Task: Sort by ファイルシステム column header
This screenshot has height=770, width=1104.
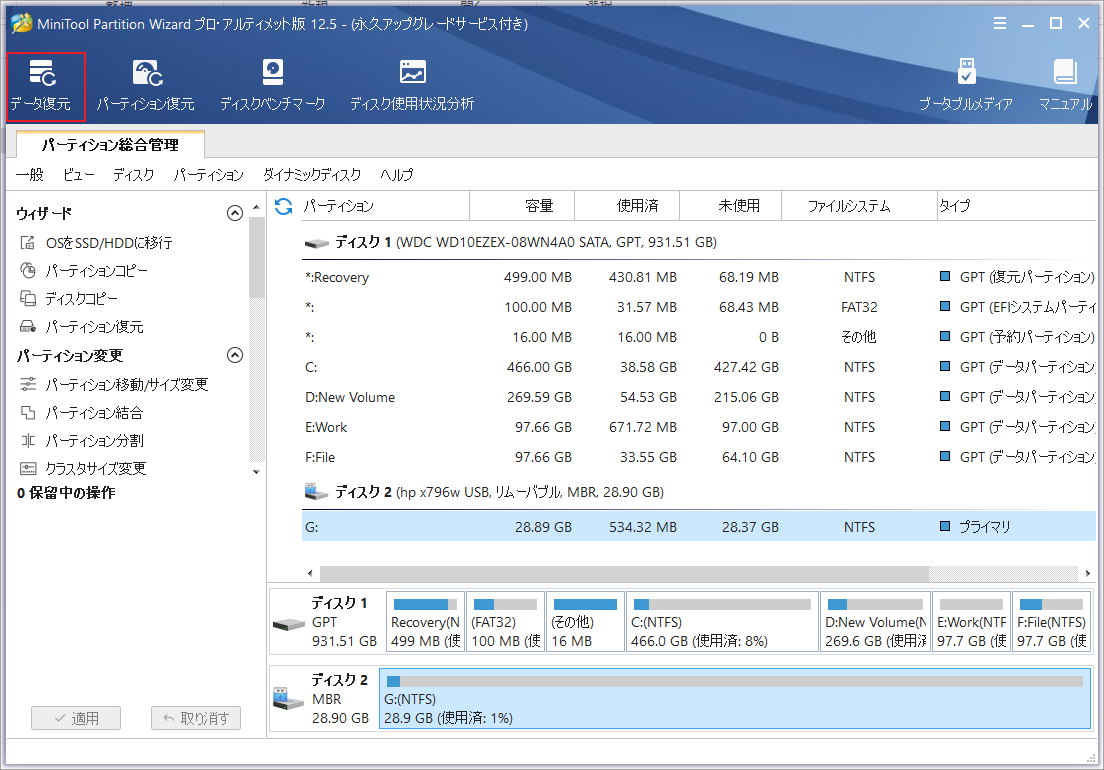Action: pos(859,206)
